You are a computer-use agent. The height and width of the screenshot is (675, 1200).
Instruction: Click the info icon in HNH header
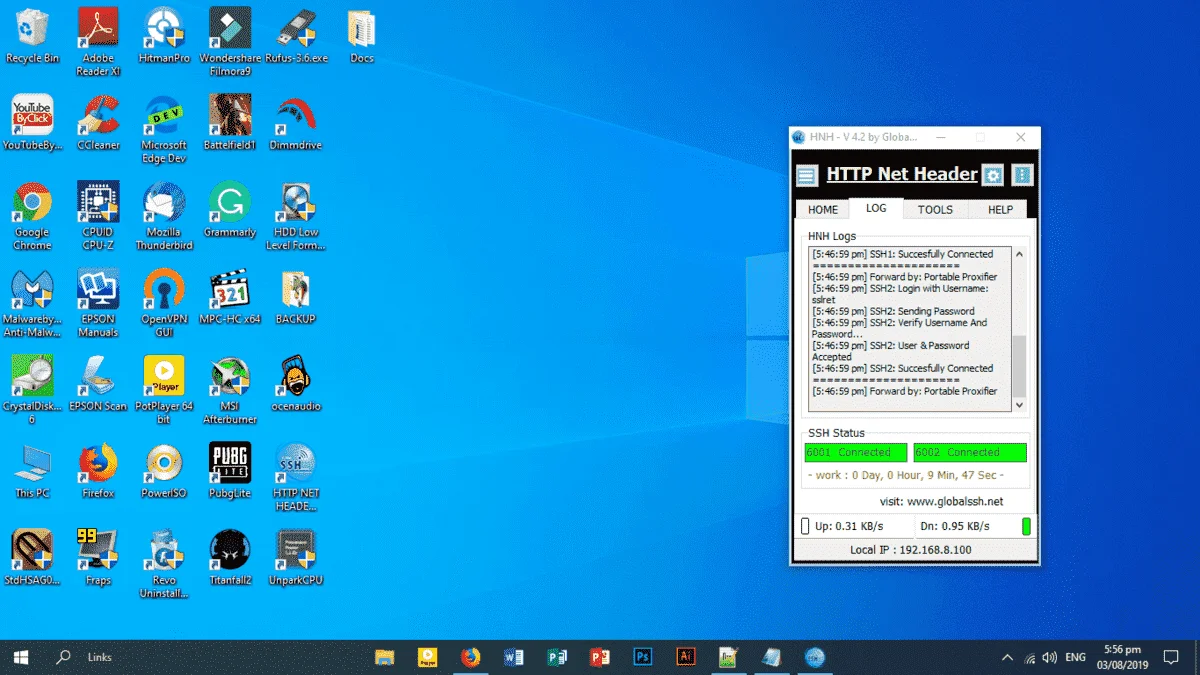pyautogui.click(x=1022, y=175)
